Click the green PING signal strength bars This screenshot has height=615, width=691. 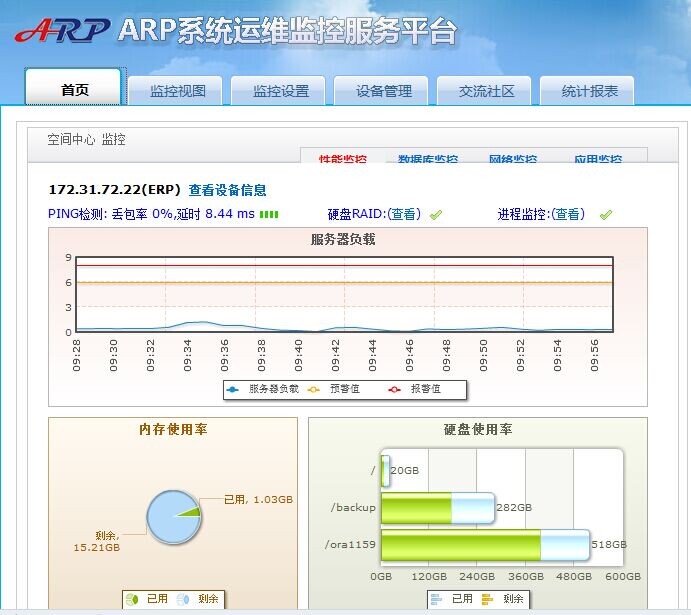pyautogui.click(x=269, y=214)
